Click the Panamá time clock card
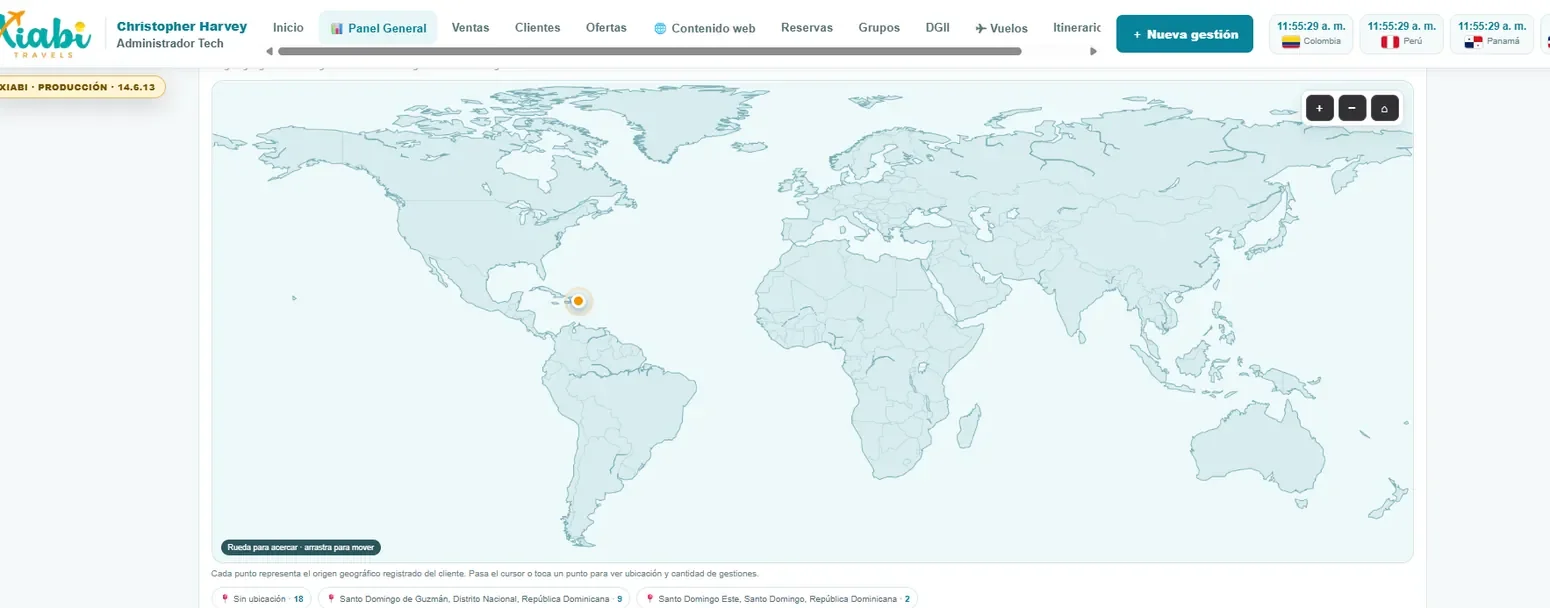Image resolution: width=1550 pixels, height=608 pixels. tap(1491, 34)
